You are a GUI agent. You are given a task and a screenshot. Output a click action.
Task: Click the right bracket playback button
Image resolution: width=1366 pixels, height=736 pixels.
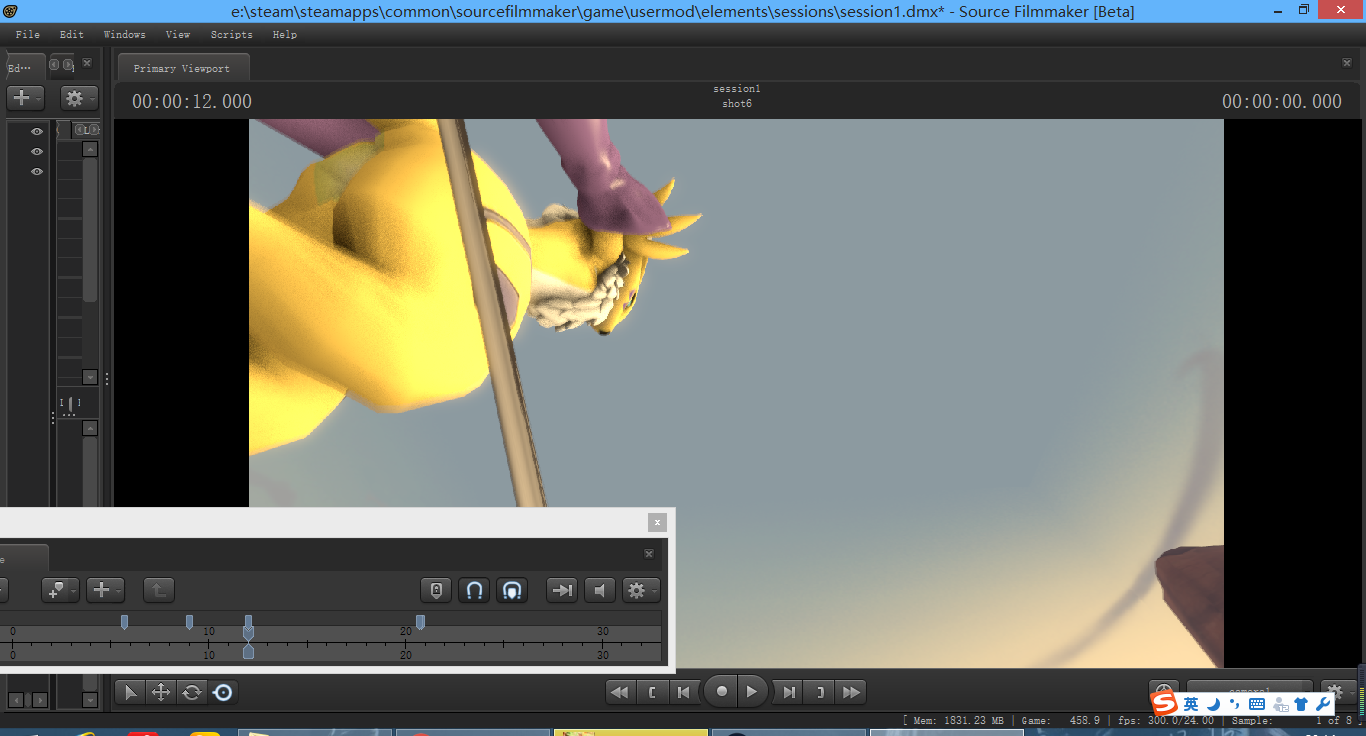(820, 692)
